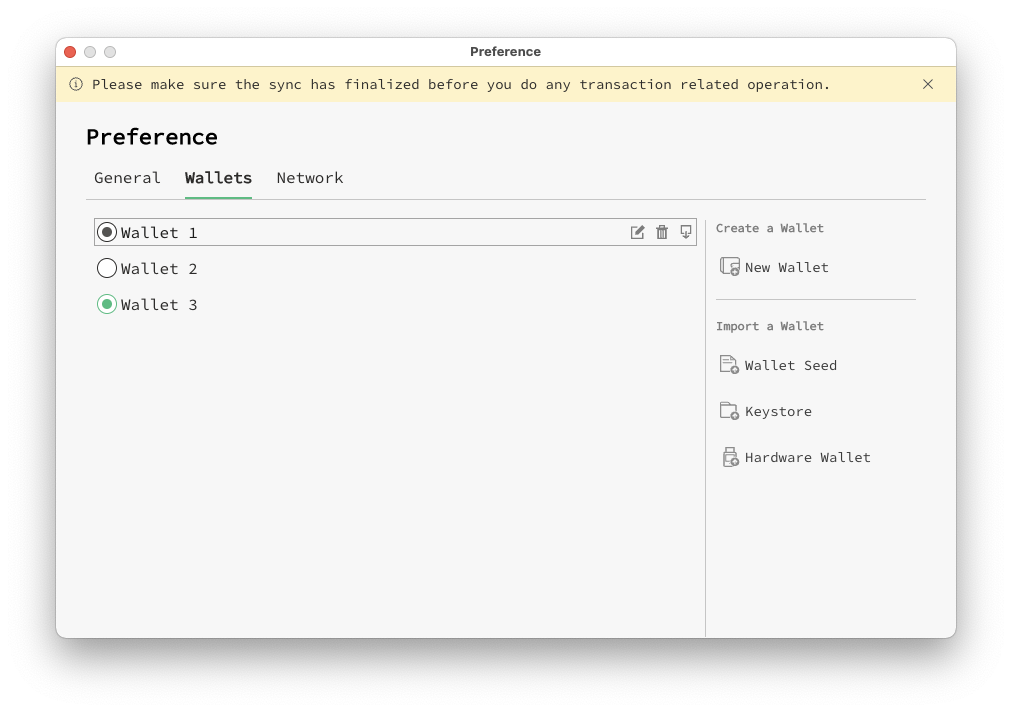Select the Wallet 2 radio button

[x=107, y=268]
